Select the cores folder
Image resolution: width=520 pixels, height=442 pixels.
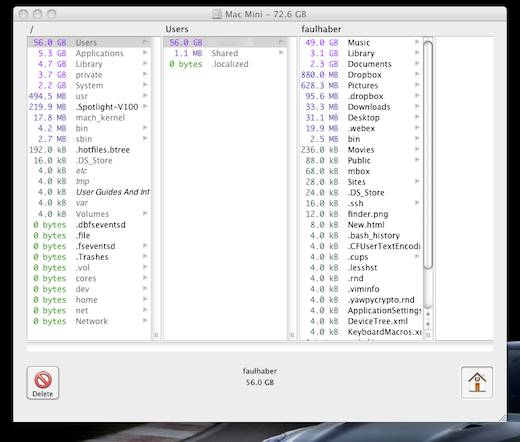click(89, 278)
